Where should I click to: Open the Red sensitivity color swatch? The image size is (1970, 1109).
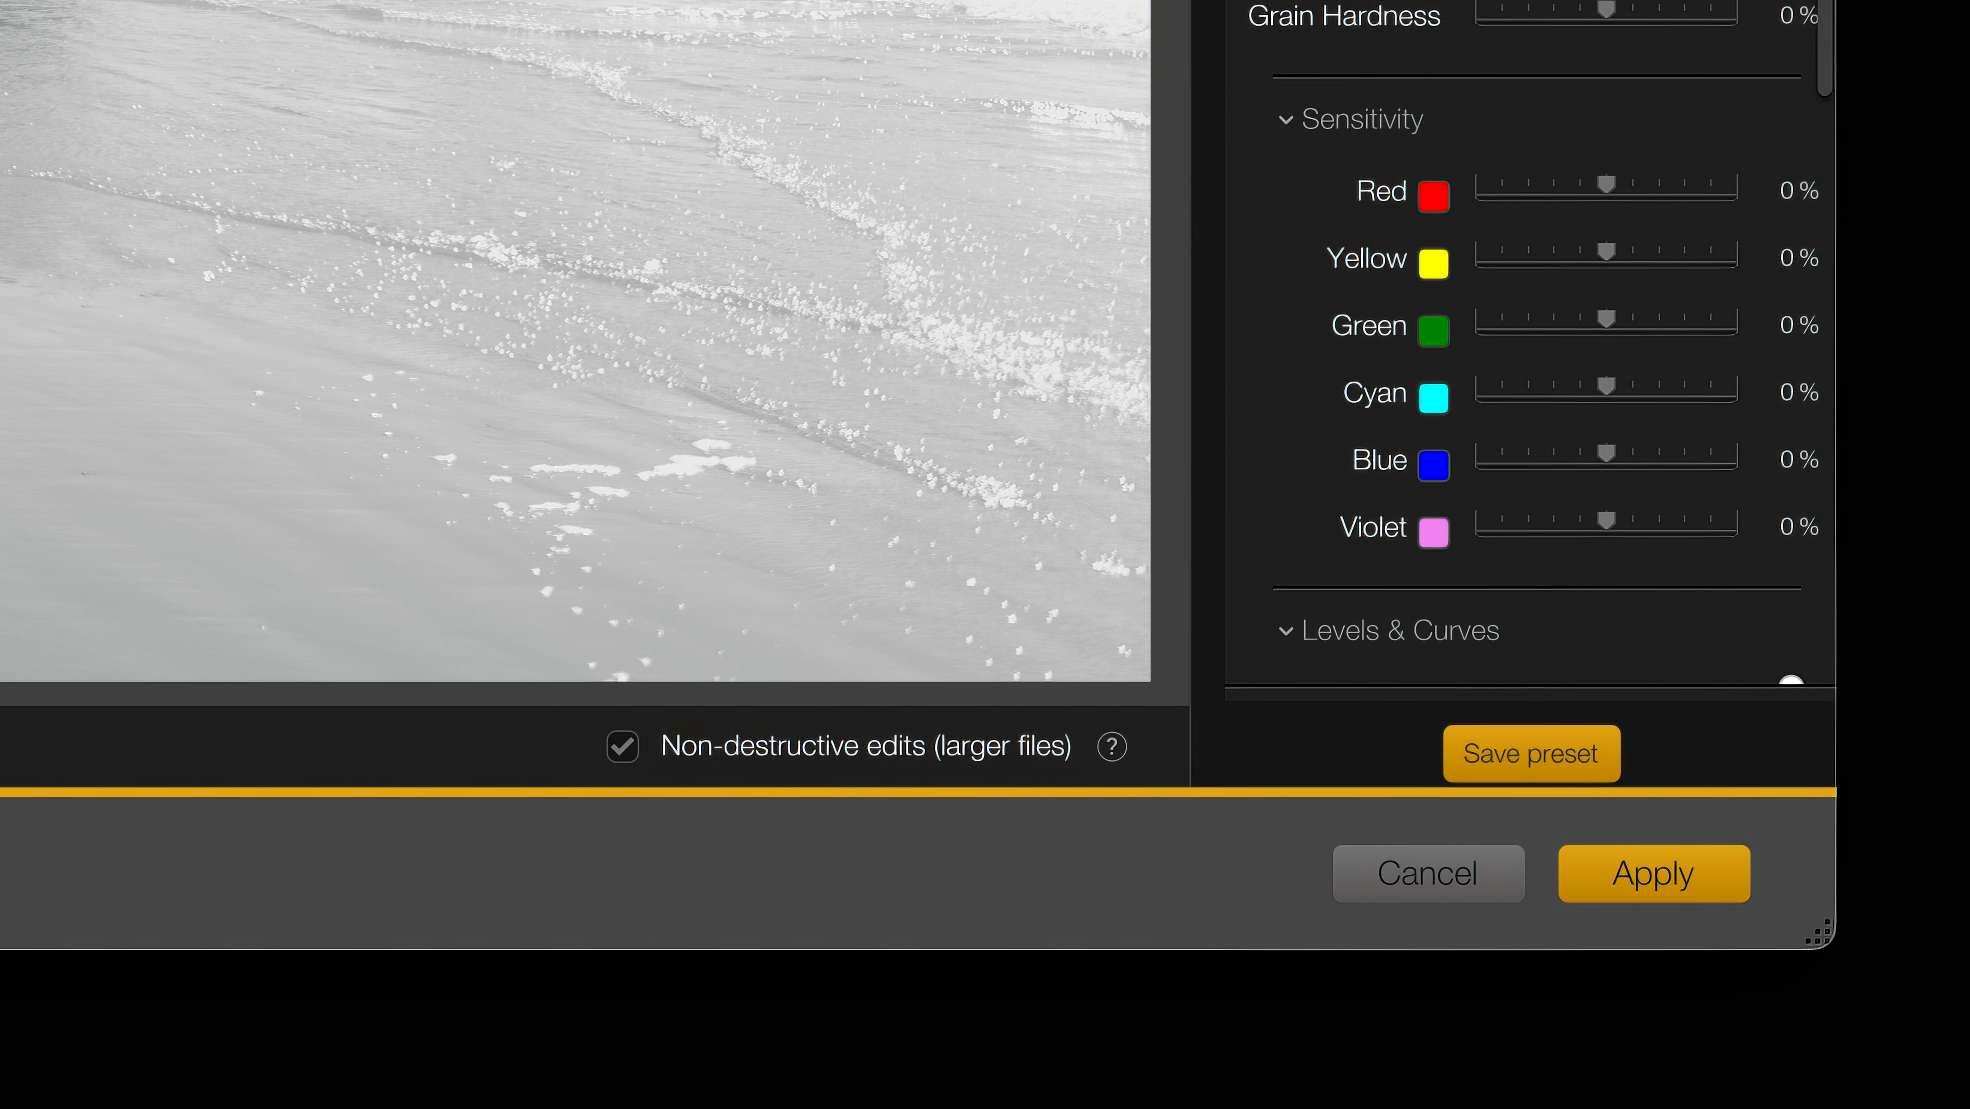(1434, 197)
